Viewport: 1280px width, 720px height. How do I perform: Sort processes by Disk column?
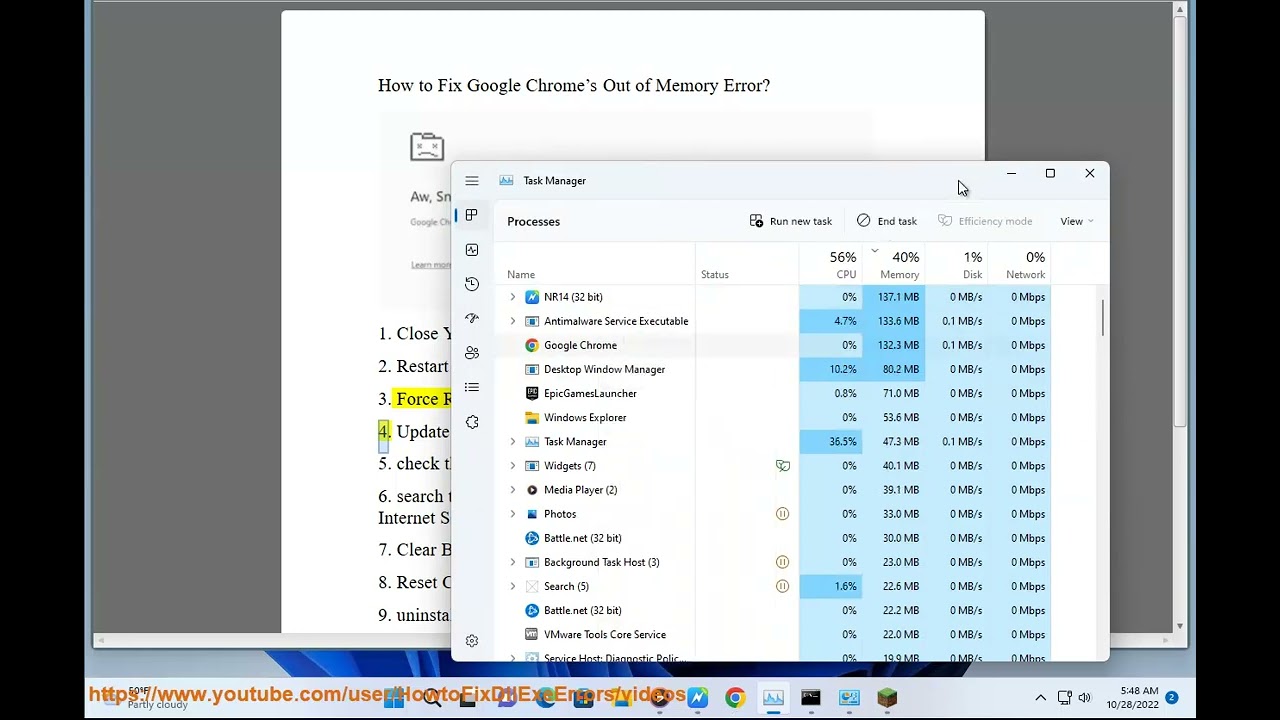[x=956, y=265]
